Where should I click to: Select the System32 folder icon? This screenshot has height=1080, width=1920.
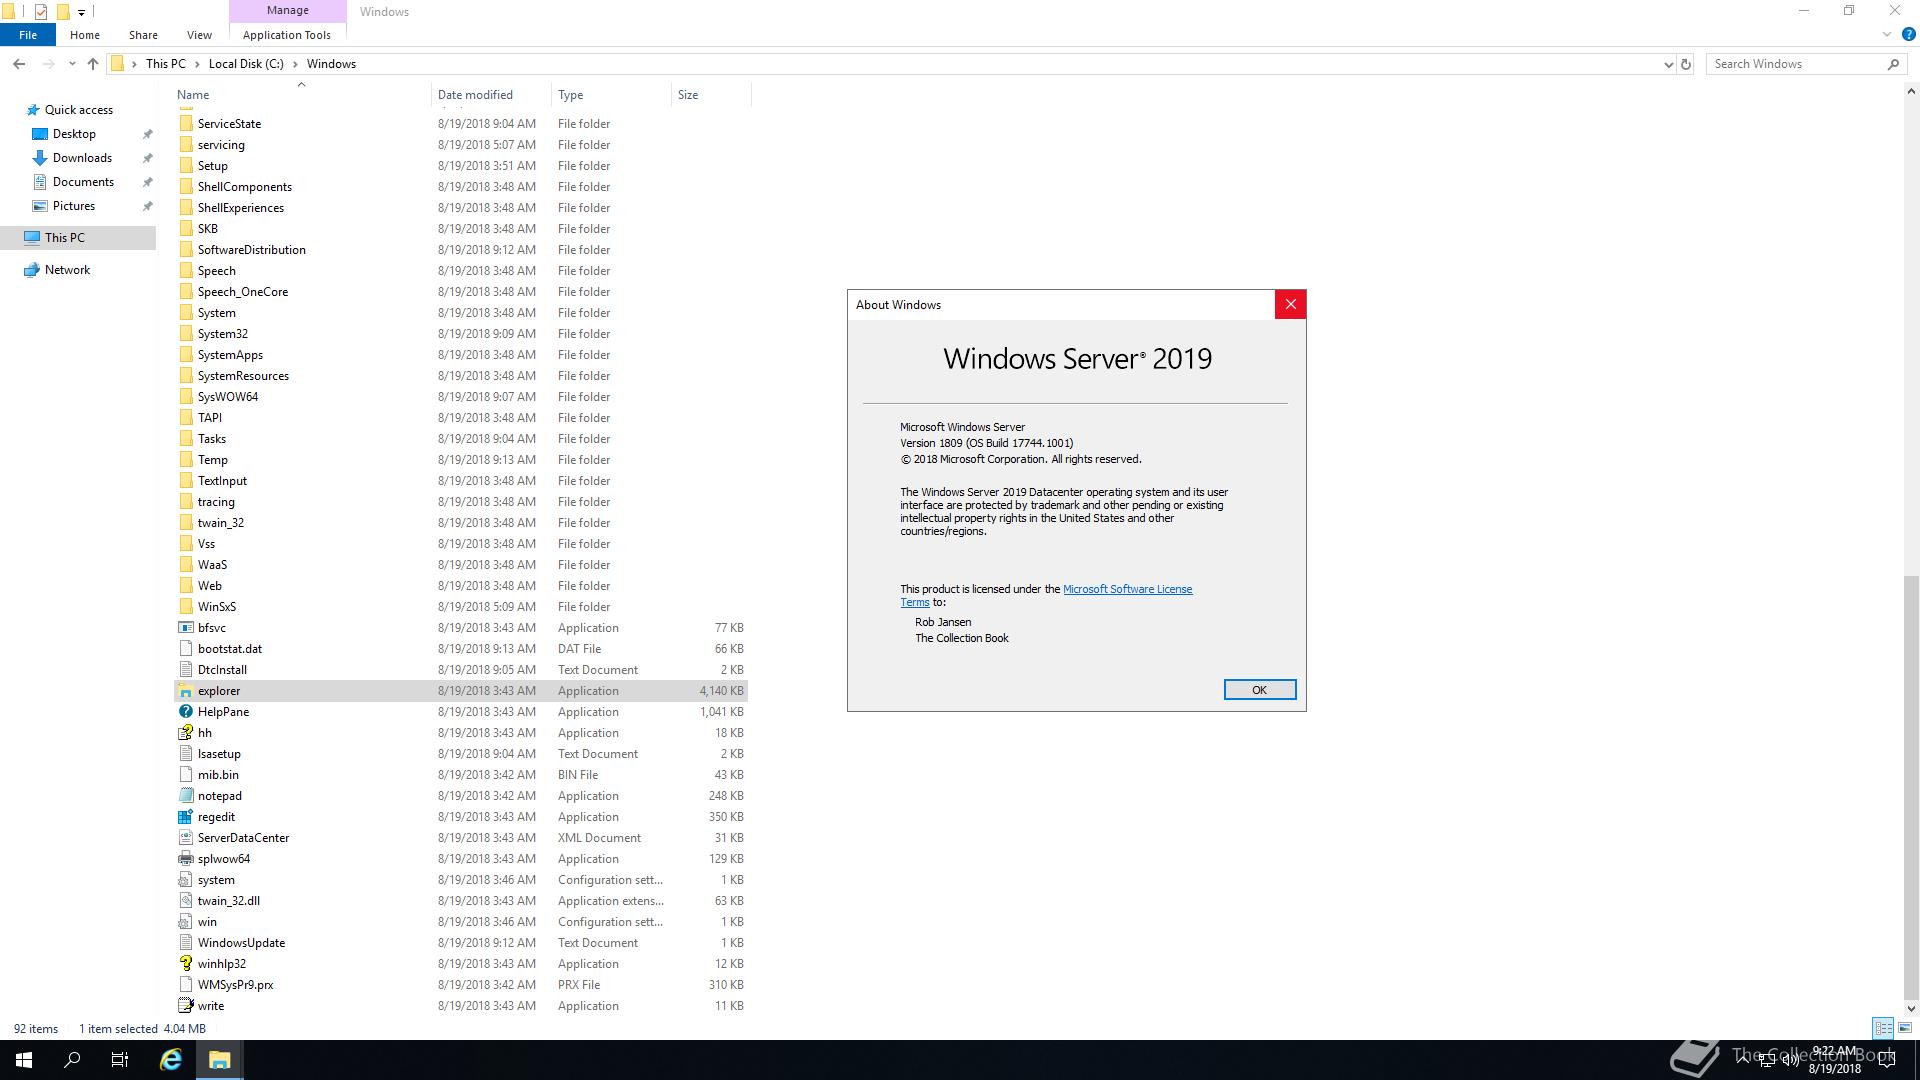pyautogui.click(x=185, y=334)
